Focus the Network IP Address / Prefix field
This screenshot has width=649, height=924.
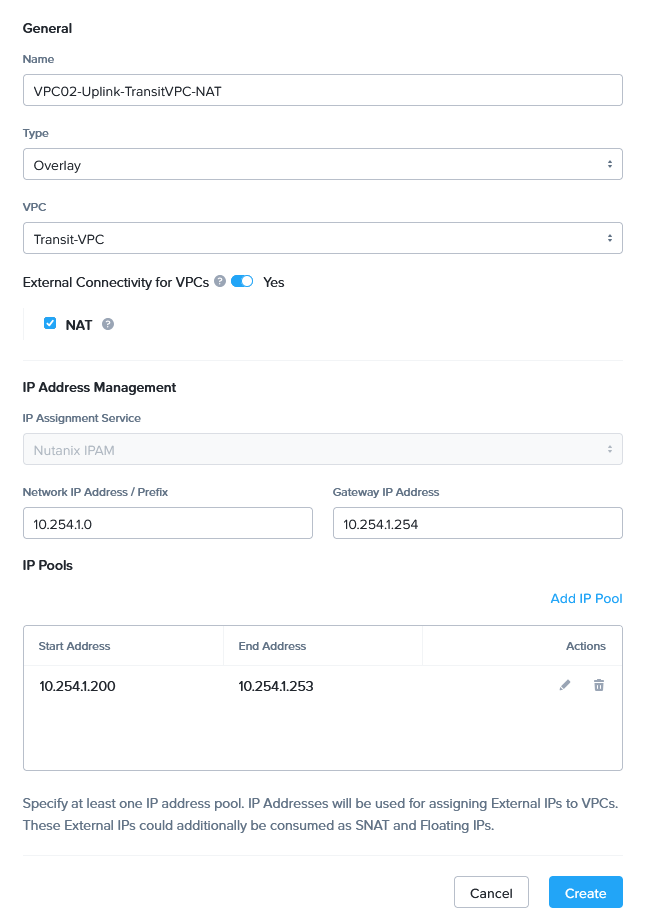167,523
